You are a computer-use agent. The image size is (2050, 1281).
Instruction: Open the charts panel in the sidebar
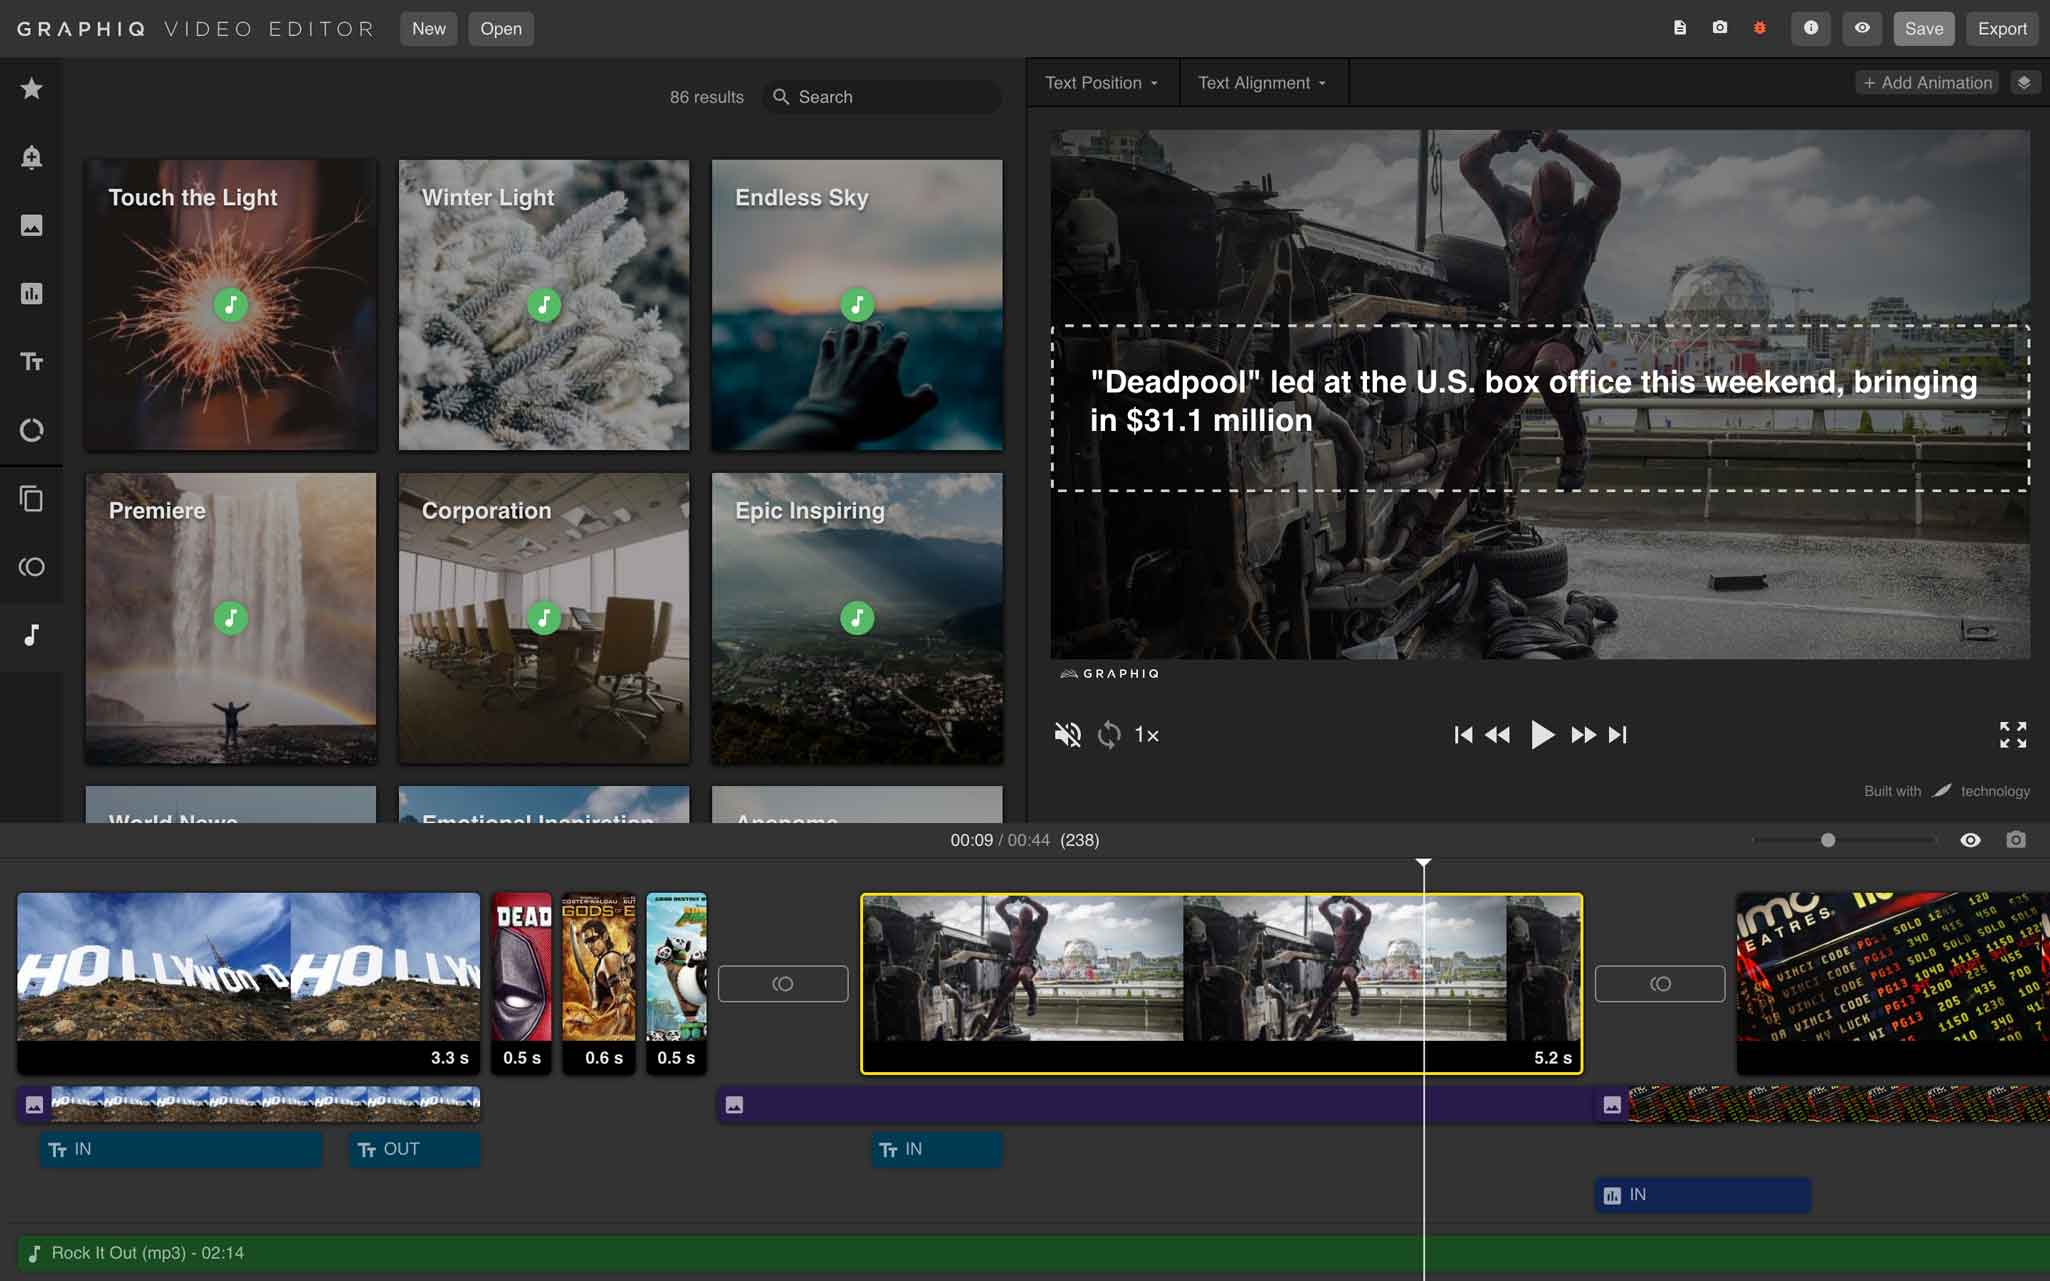click(33, 293)
